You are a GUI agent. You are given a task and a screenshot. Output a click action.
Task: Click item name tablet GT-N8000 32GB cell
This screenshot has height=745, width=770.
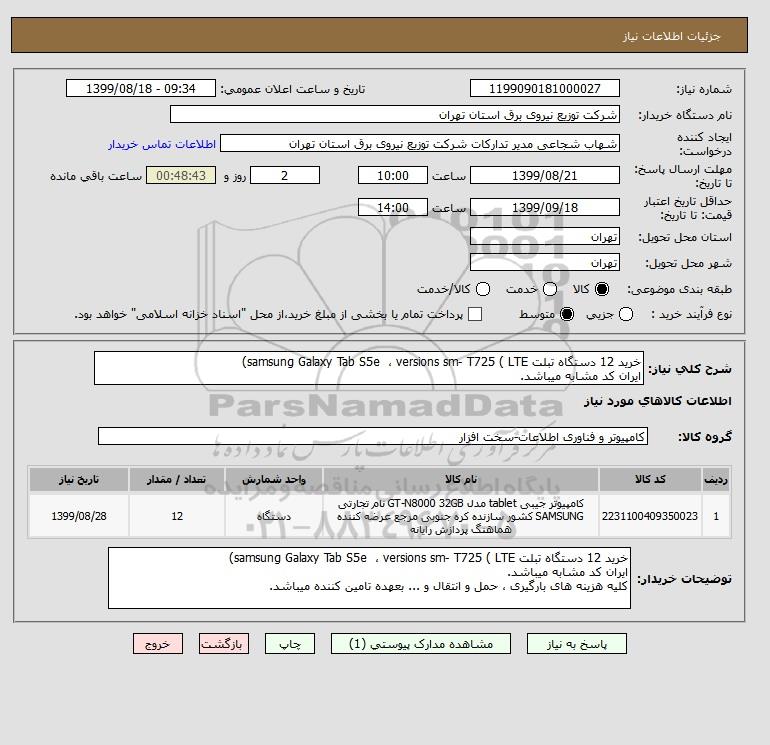[461, 516]
